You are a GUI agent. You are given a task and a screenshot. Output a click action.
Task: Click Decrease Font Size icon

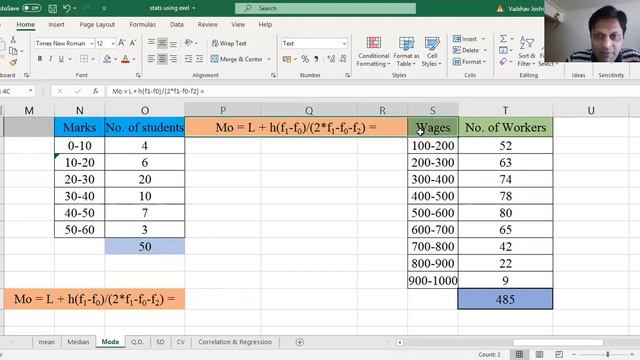[133, 43]
